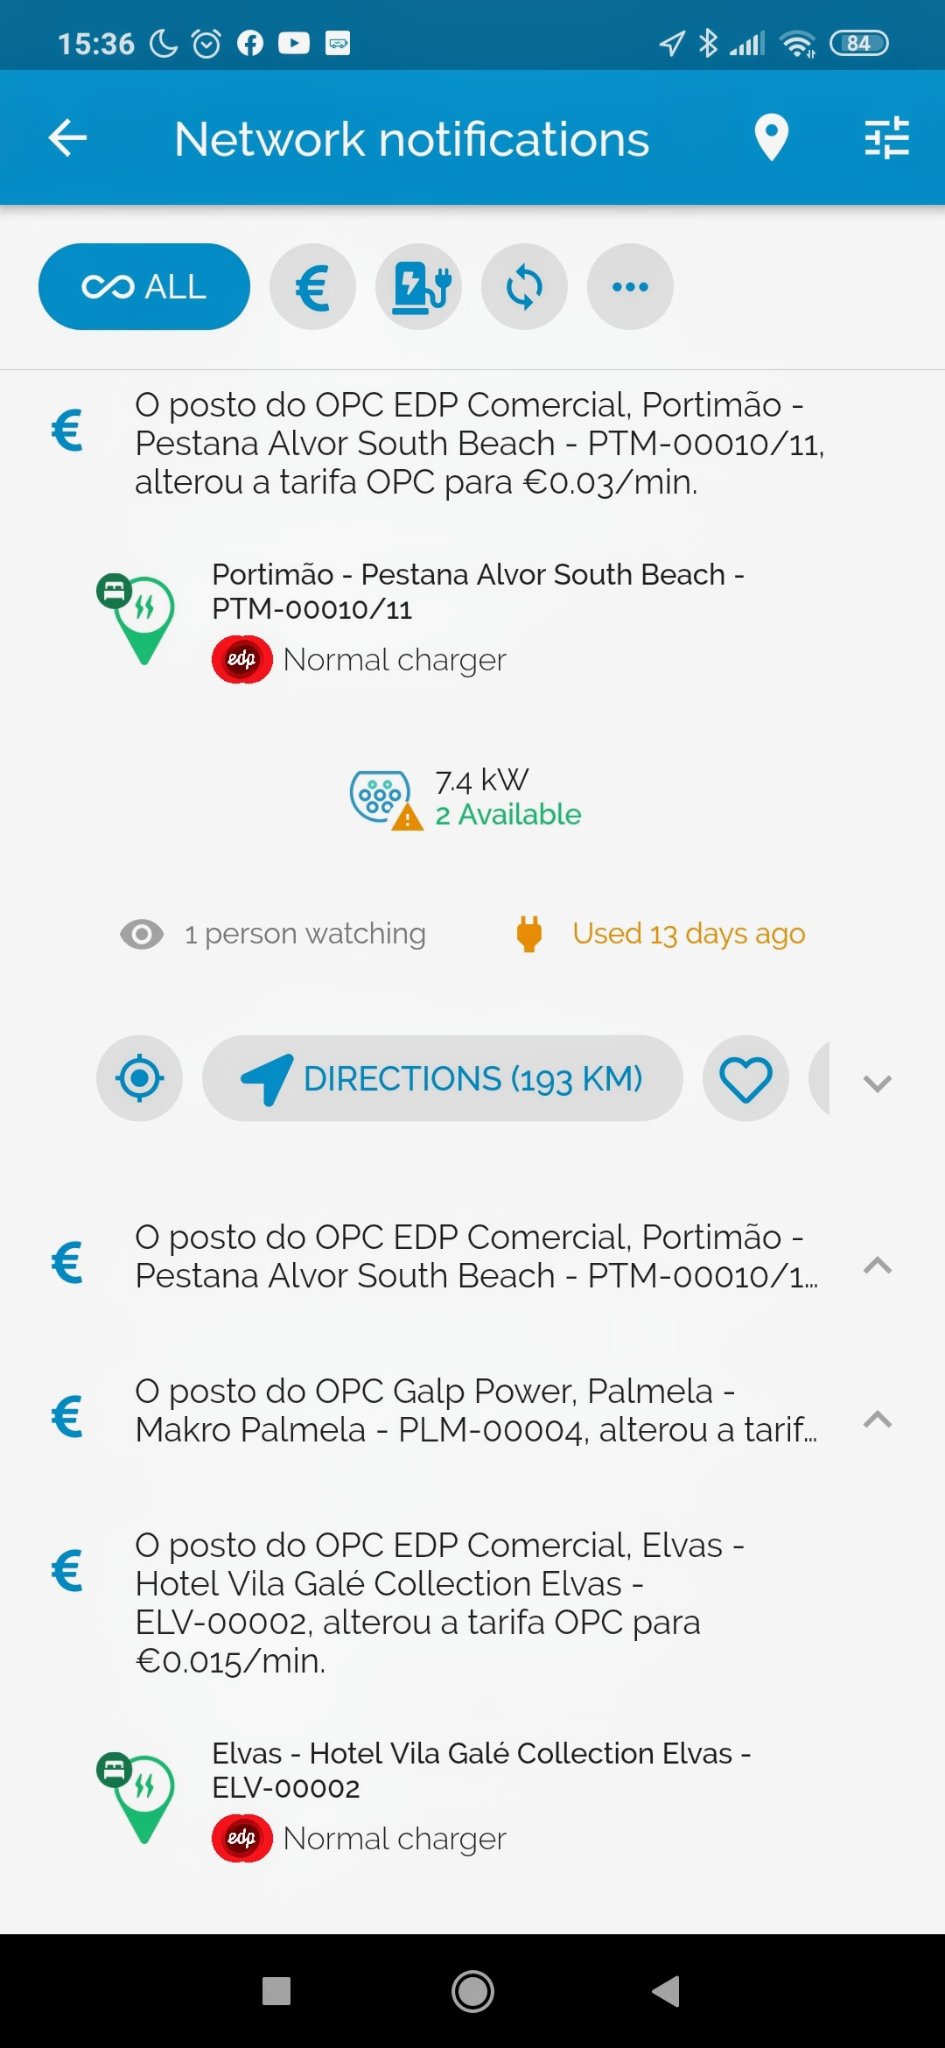The image size is (945, 2048).
Task: Filter notifications by euro tariff changes
Action: coord(313,287)
